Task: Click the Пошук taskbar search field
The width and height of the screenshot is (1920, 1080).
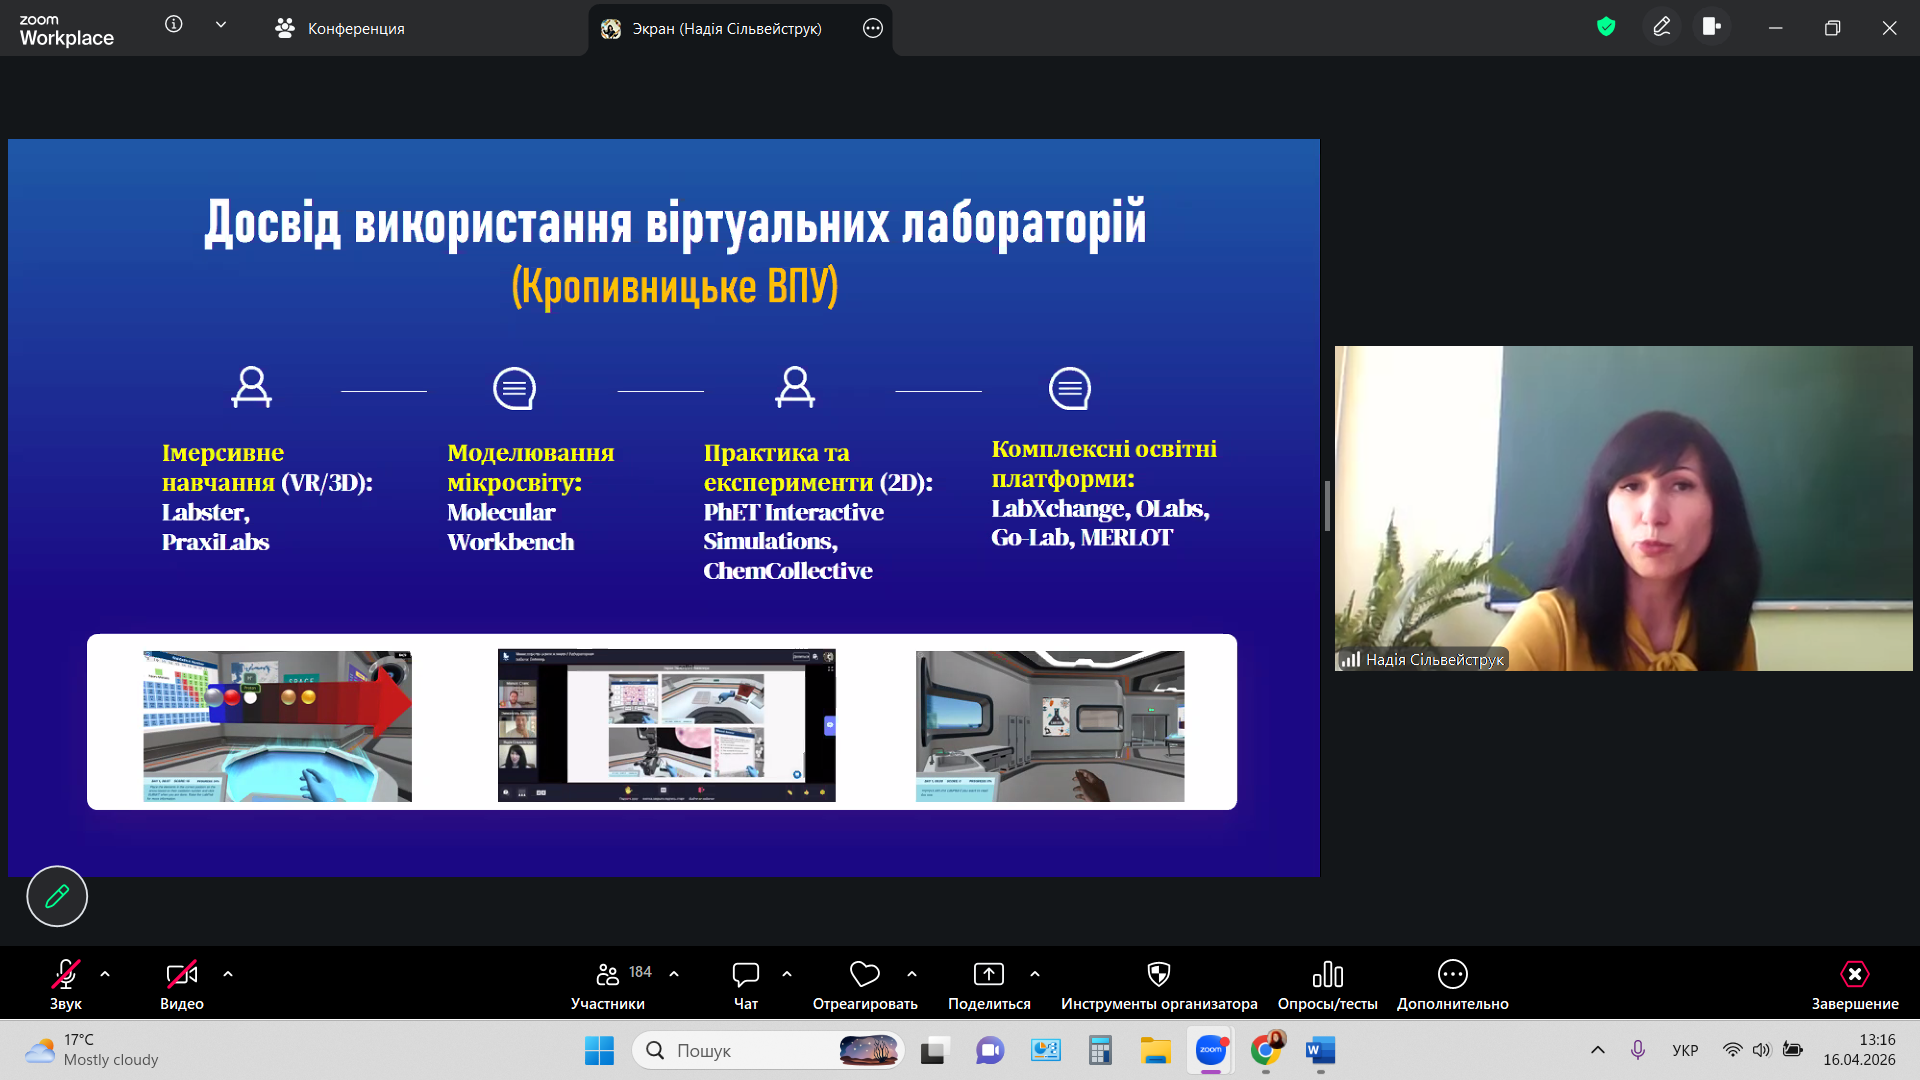Action: tap(768, 1050)
